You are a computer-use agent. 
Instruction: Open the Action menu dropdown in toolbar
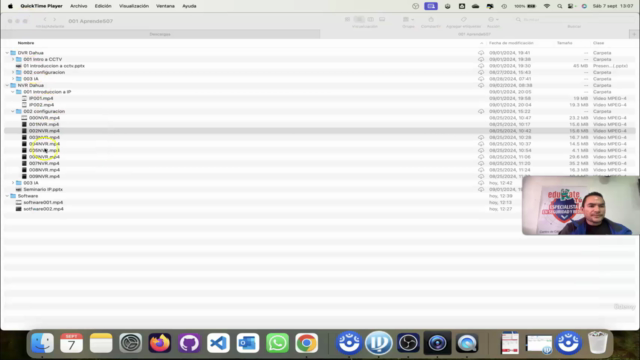[493, 19]
